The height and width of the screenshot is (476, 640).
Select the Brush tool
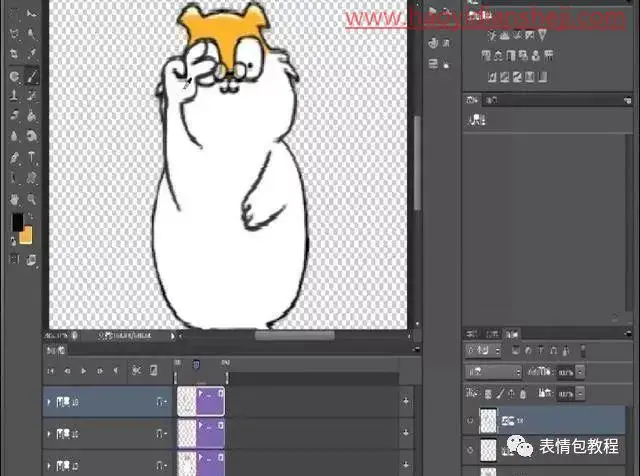tap(31, 76)
